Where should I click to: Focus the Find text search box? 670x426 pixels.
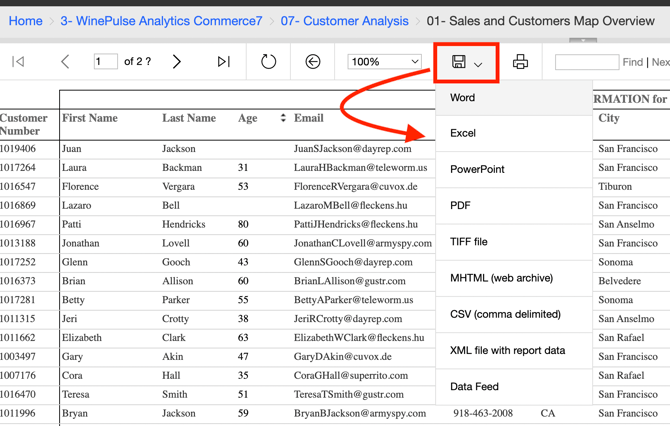click(586, 62)
